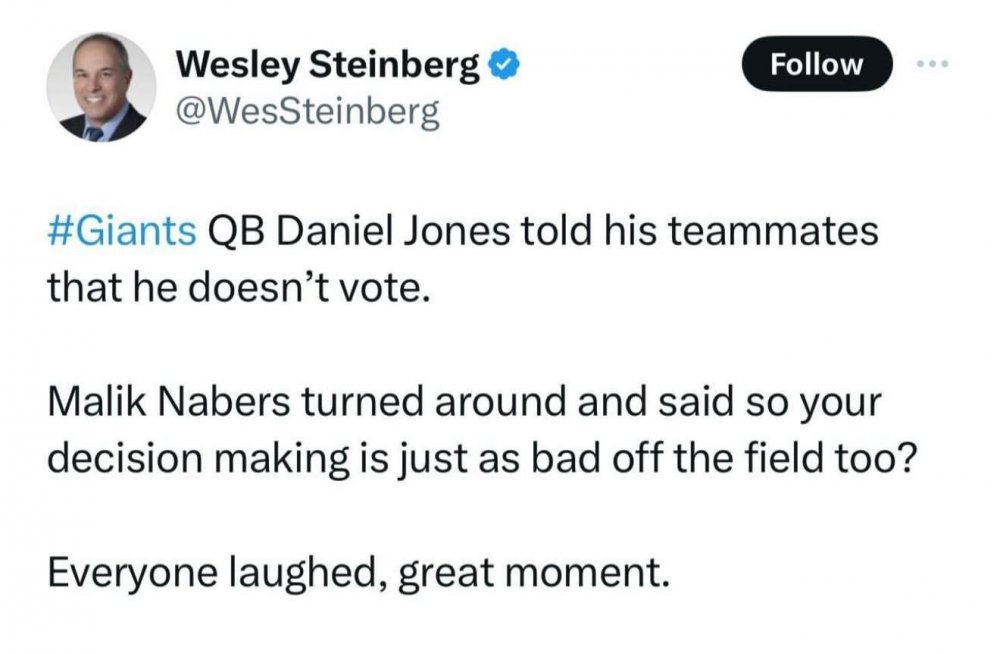Screen dimensions: 1000x654
Task: Click the word "teammates" in the tweet
Action: 770,232
